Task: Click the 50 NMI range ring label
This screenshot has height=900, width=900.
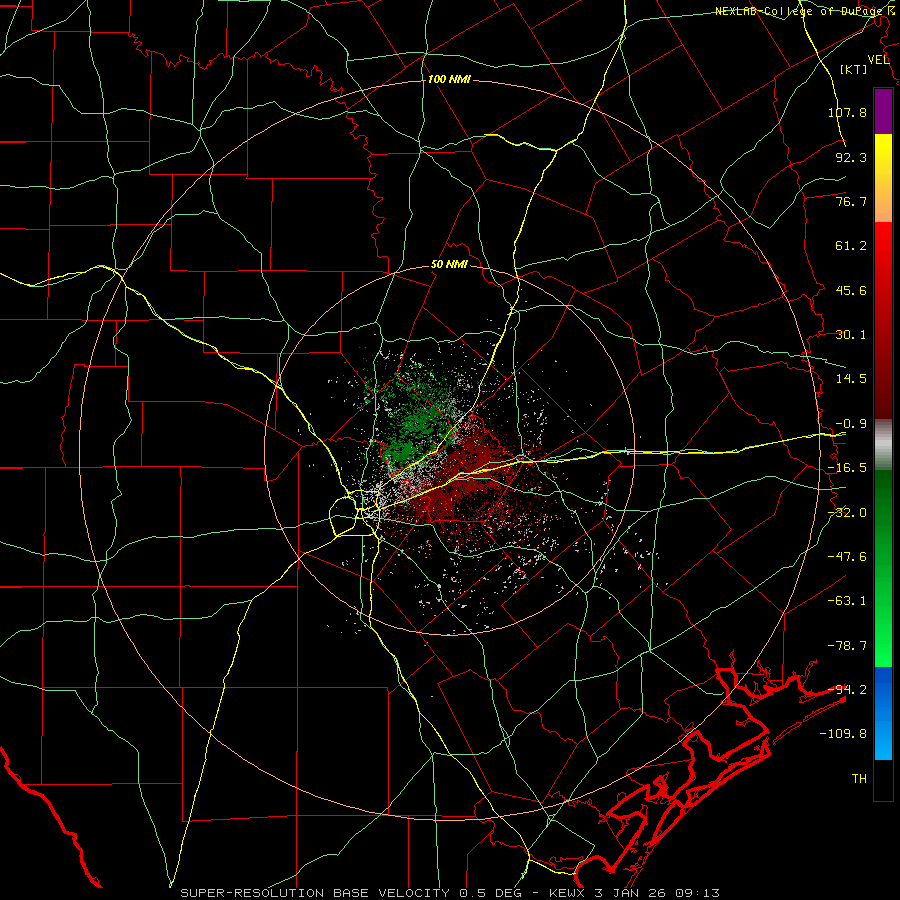Action: click(x=449, y=265)
